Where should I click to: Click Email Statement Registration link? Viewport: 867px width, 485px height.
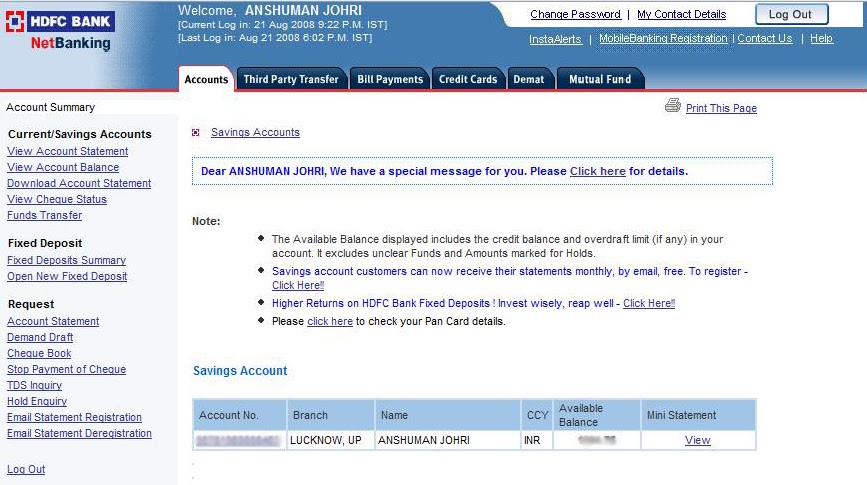click(74, 418)
